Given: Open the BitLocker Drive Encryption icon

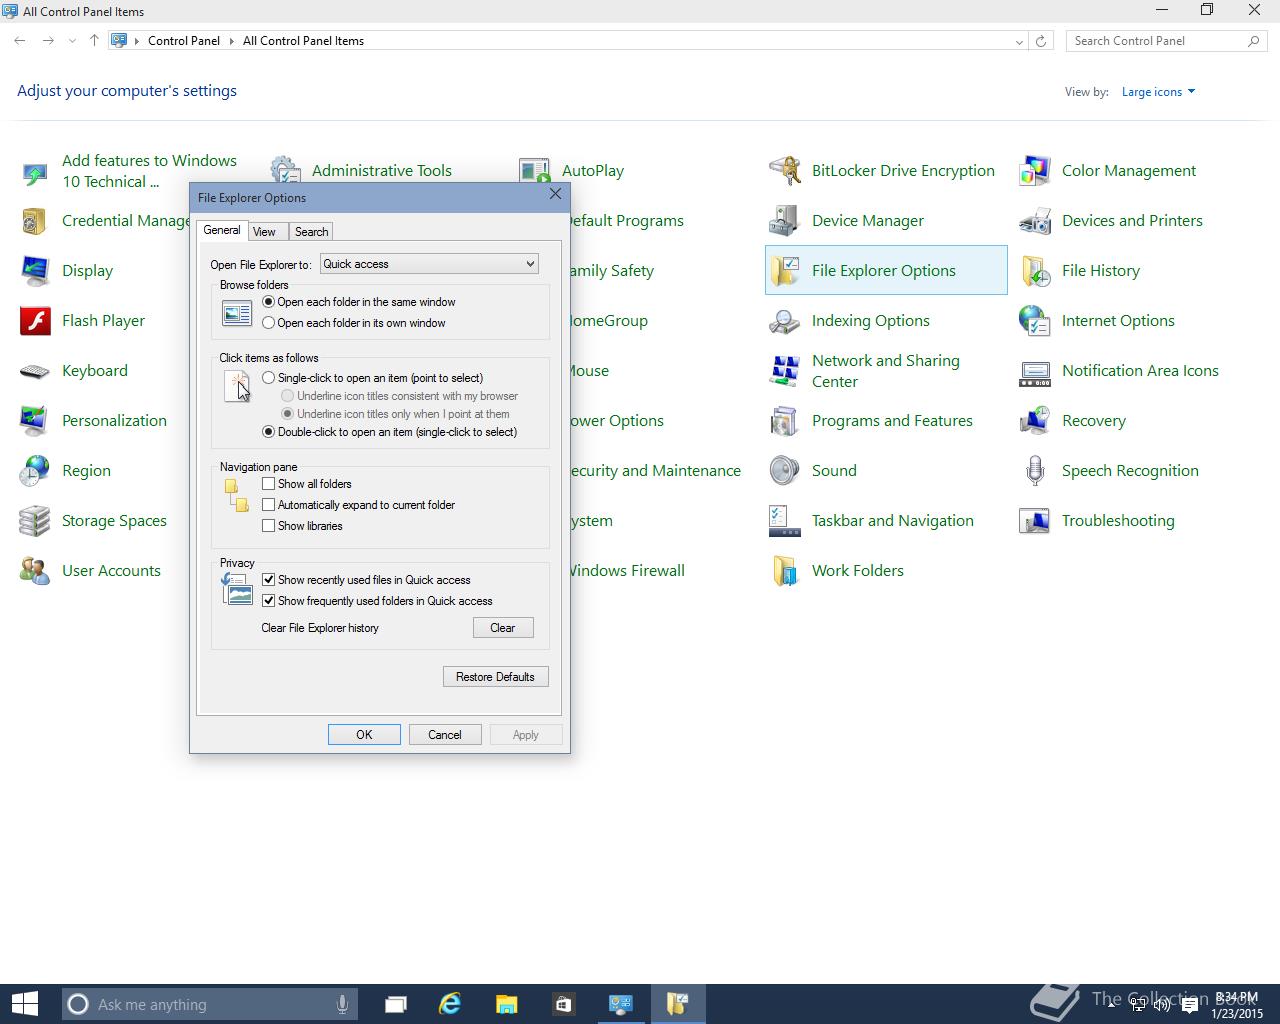Looking at the screenshot, I should (784, 170).
